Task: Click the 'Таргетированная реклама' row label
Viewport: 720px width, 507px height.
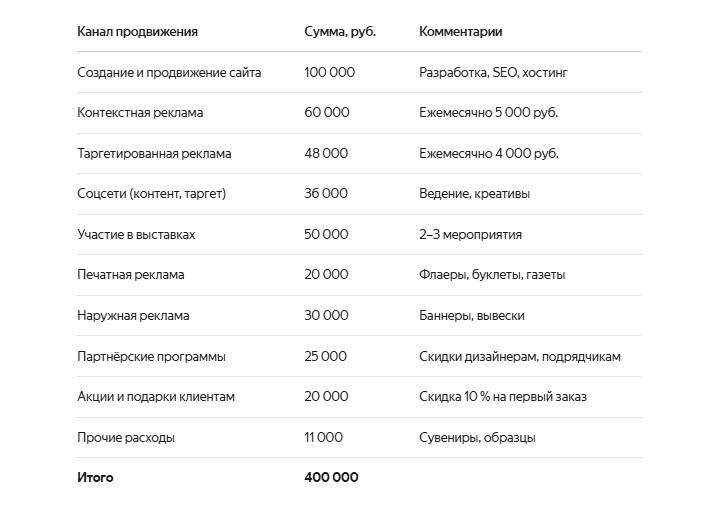Action: pyautogui.click(x=154, y=154)
